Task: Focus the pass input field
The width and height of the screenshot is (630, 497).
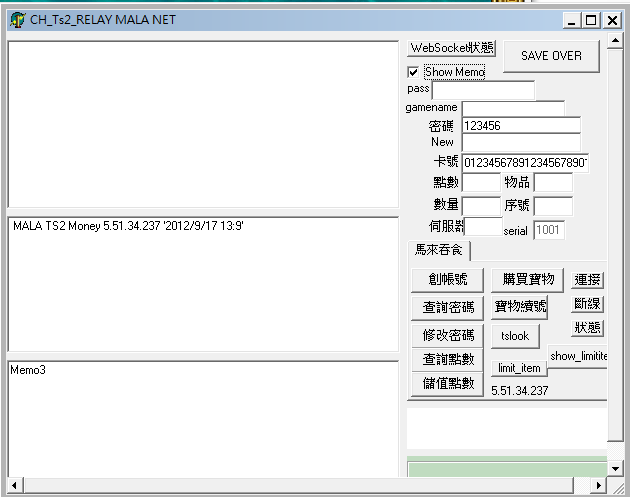Action: click(482, 90)
